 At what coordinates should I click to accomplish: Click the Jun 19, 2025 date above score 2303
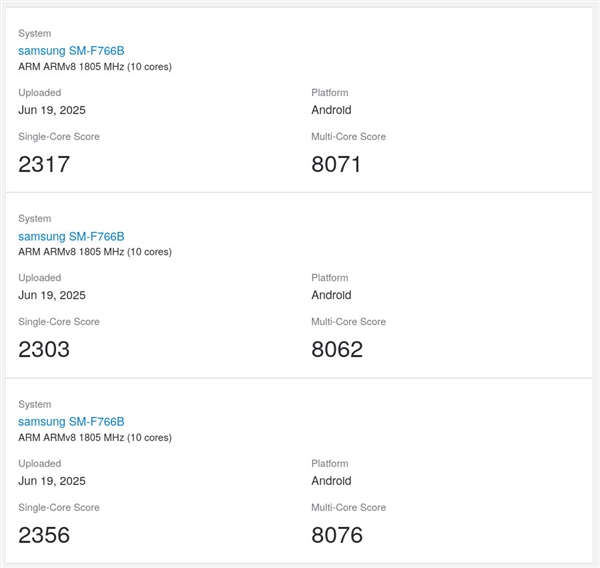pos(52,295)
